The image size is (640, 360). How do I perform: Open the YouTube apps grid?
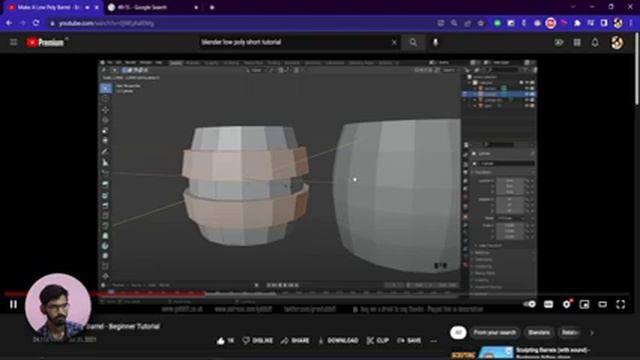[577, 42]
